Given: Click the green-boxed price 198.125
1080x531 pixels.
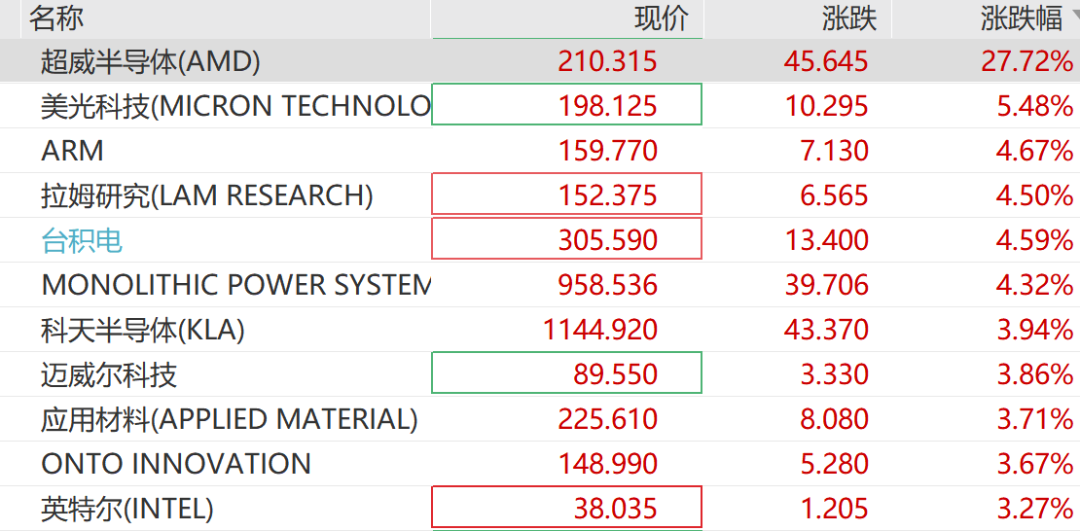Looking at the screenshot, I should [608, 106].
